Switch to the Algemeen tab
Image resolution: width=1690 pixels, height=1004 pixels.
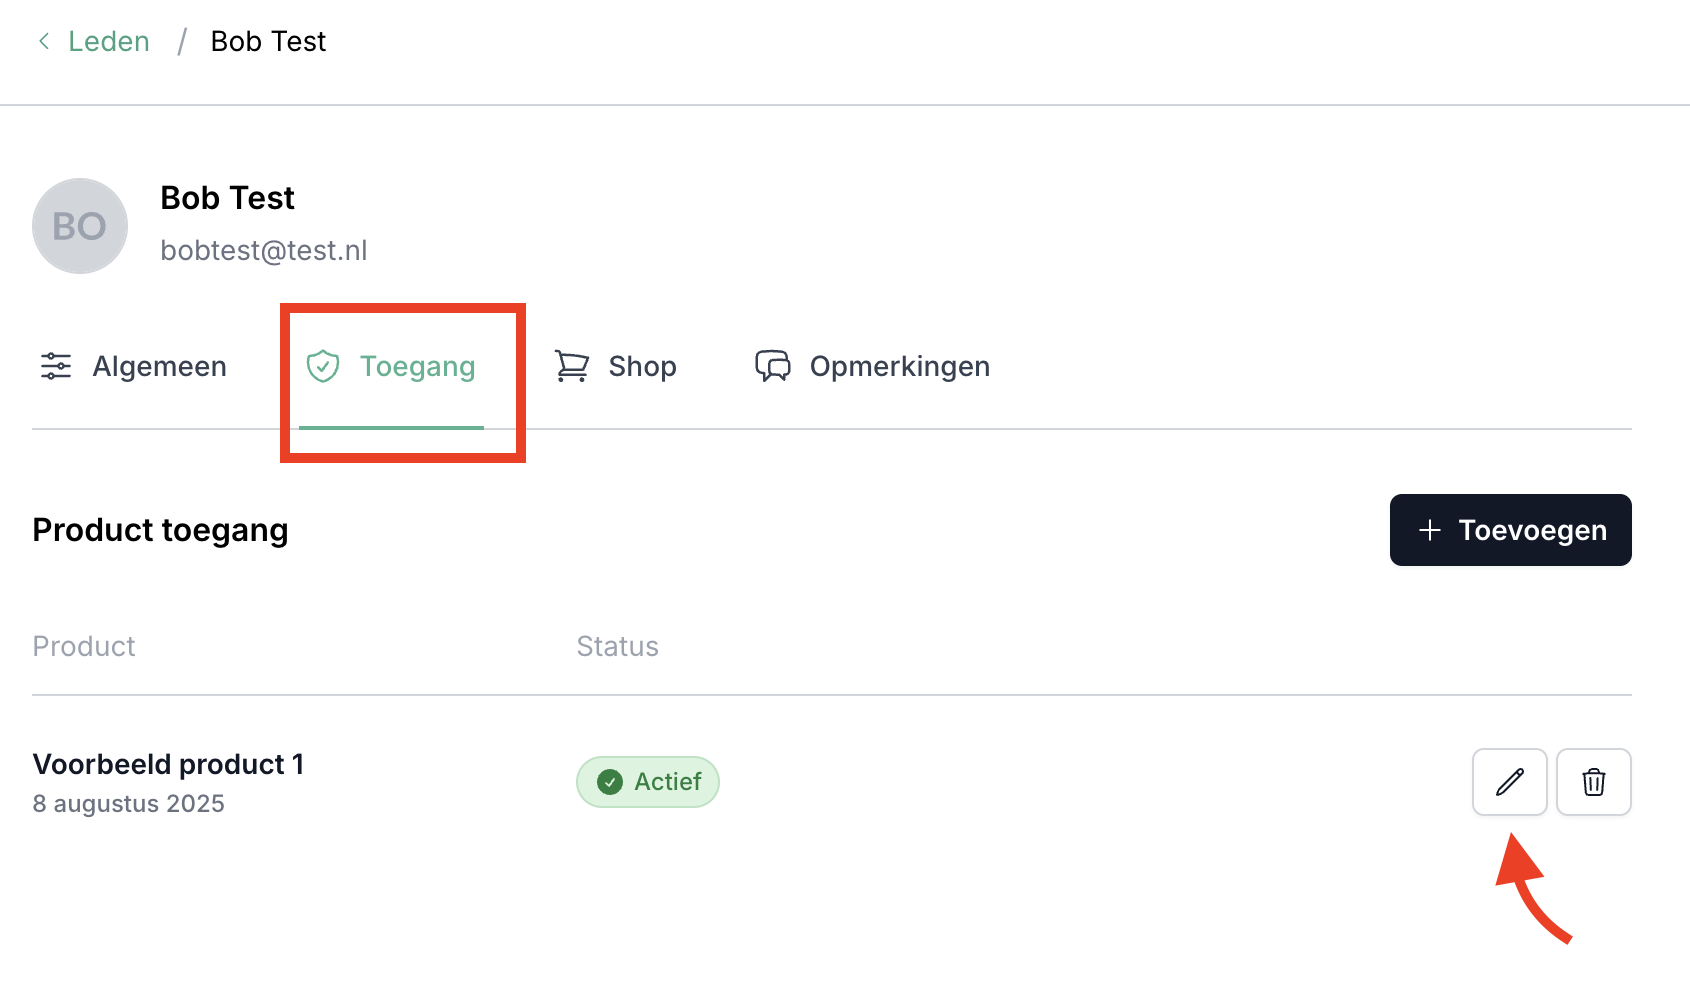tap(159, 366)
